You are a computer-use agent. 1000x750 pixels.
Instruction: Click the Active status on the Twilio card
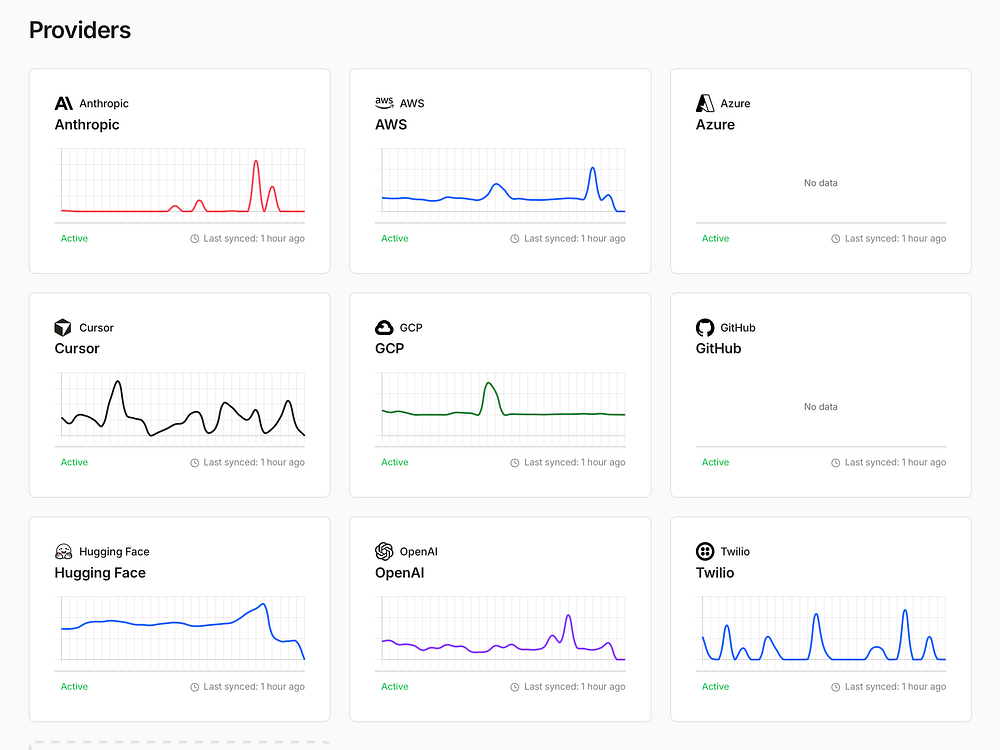(x=716, y=687)
